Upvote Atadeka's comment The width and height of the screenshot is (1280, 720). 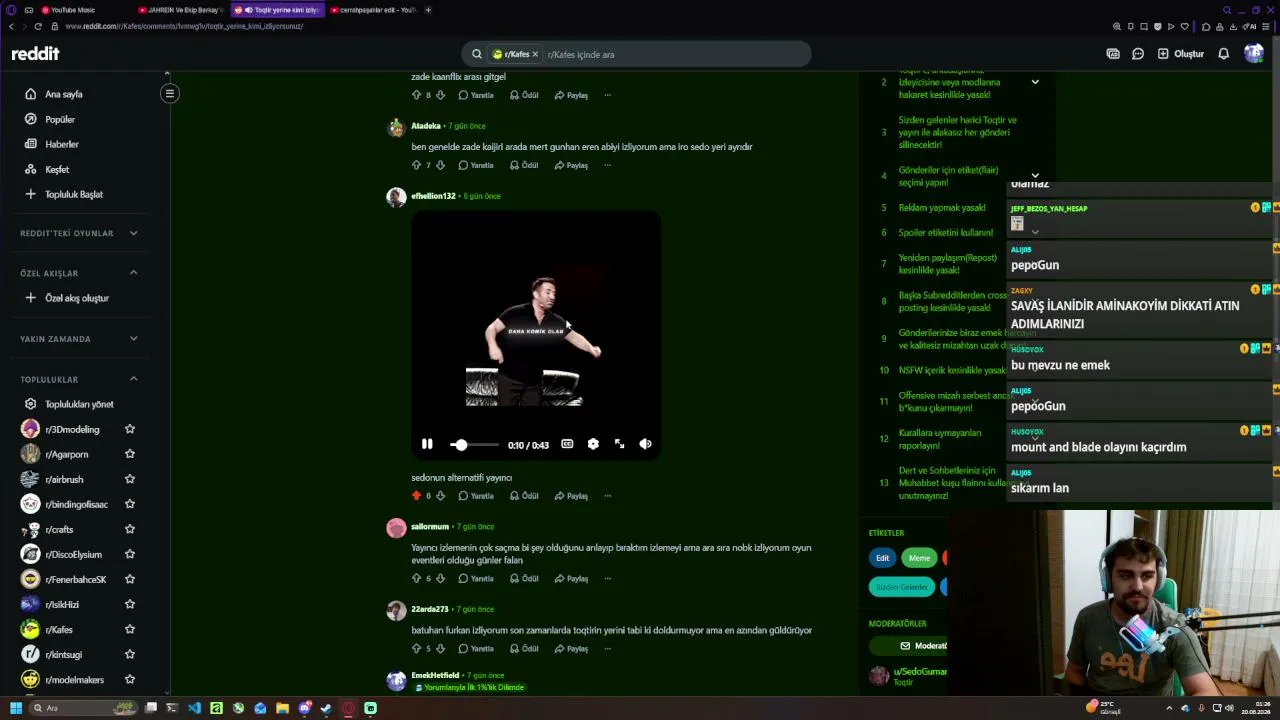(x=416, y=165)
